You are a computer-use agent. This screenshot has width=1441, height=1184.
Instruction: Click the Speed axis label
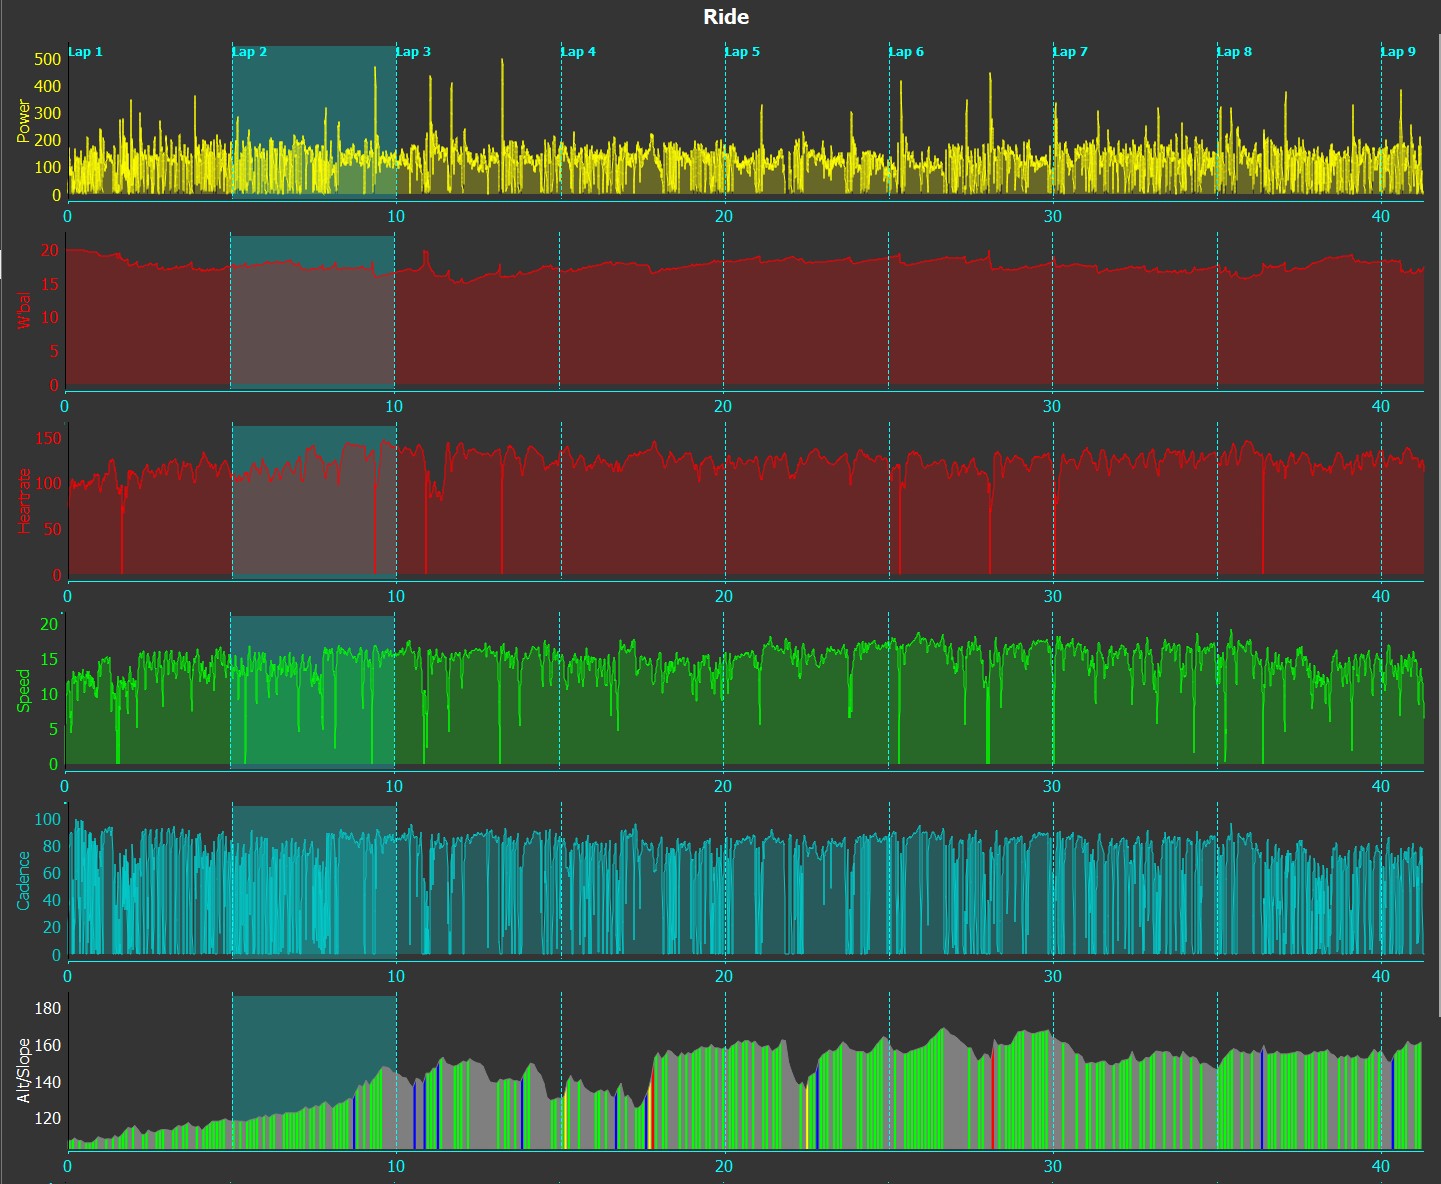click(24, 691)
